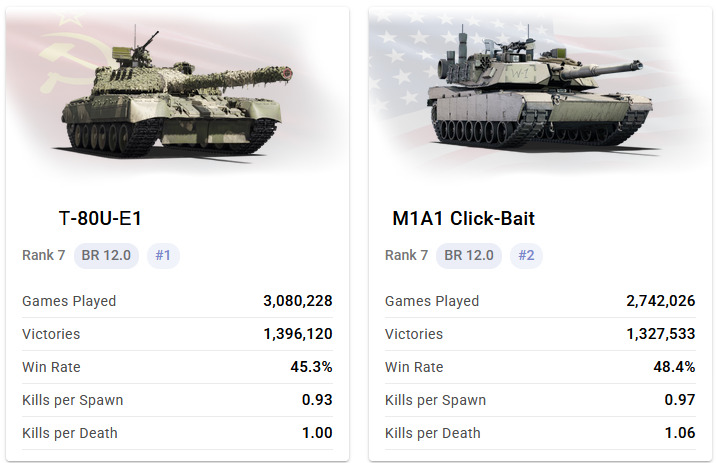Open the M1A1 Click-Bait vehicle title

pyautogui.click(x=464, y=218)
